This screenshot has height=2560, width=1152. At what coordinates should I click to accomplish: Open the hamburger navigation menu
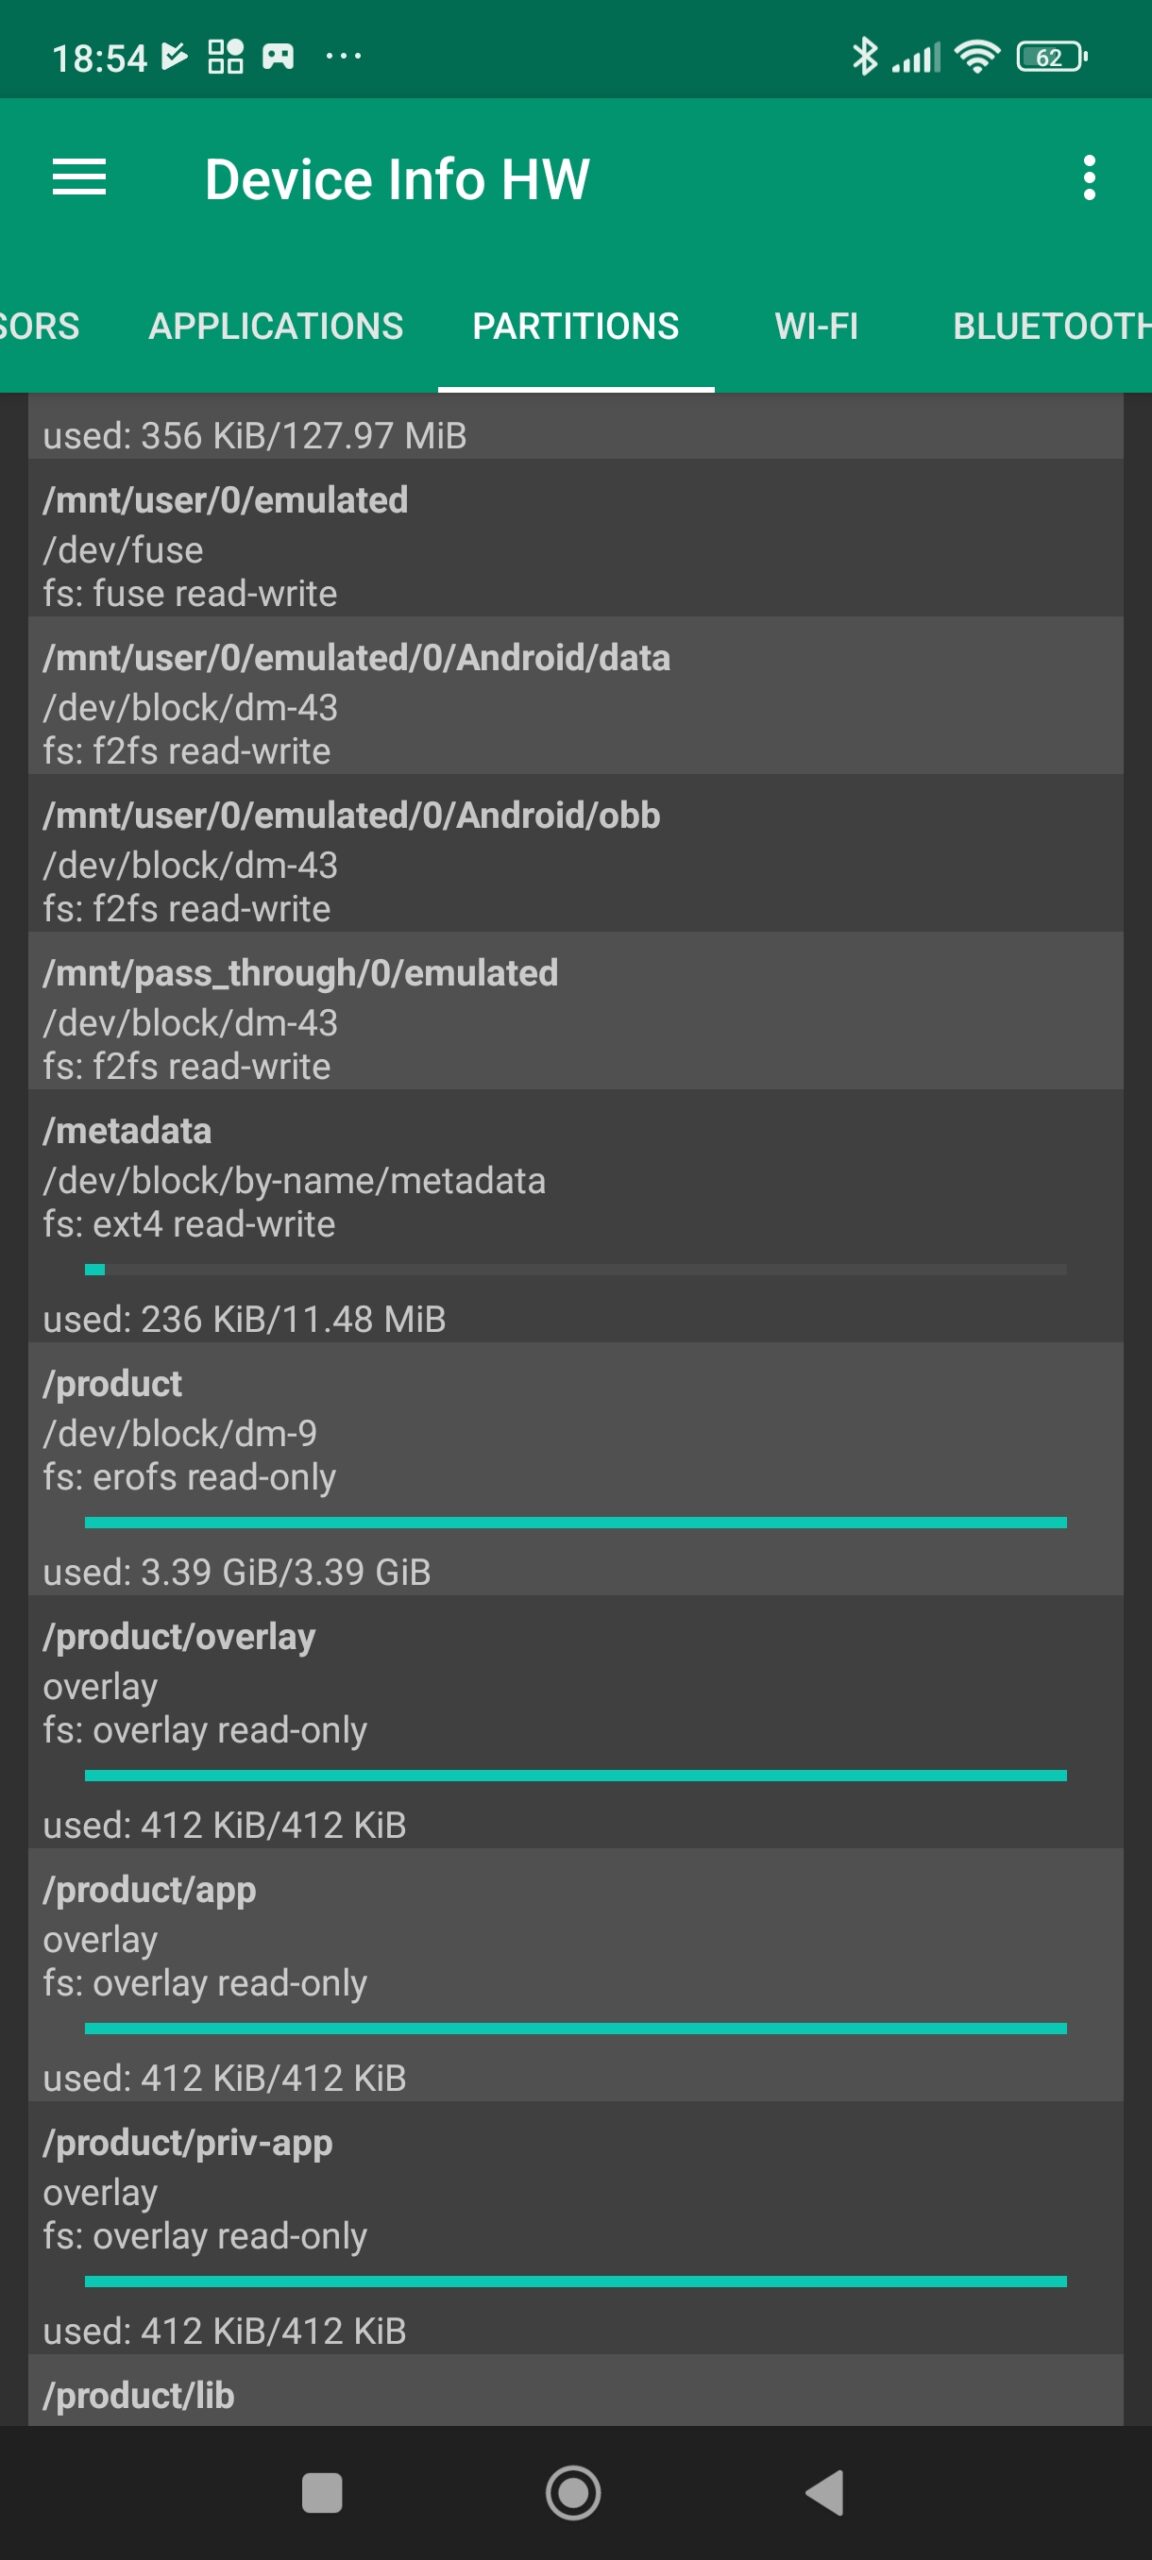(79, 178)
